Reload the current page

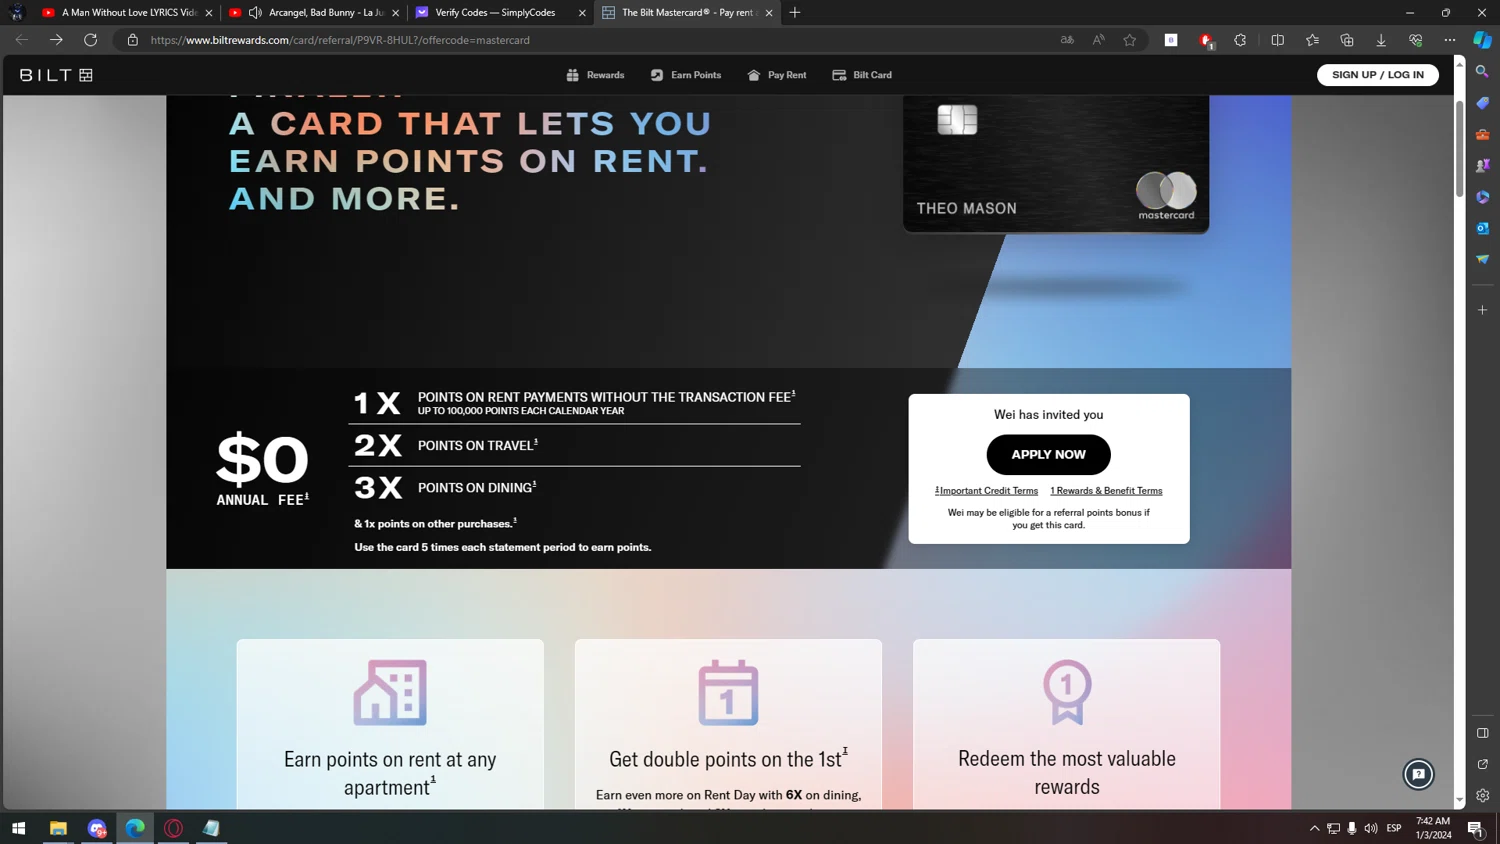pyautogui.click(x=91, y=40)
